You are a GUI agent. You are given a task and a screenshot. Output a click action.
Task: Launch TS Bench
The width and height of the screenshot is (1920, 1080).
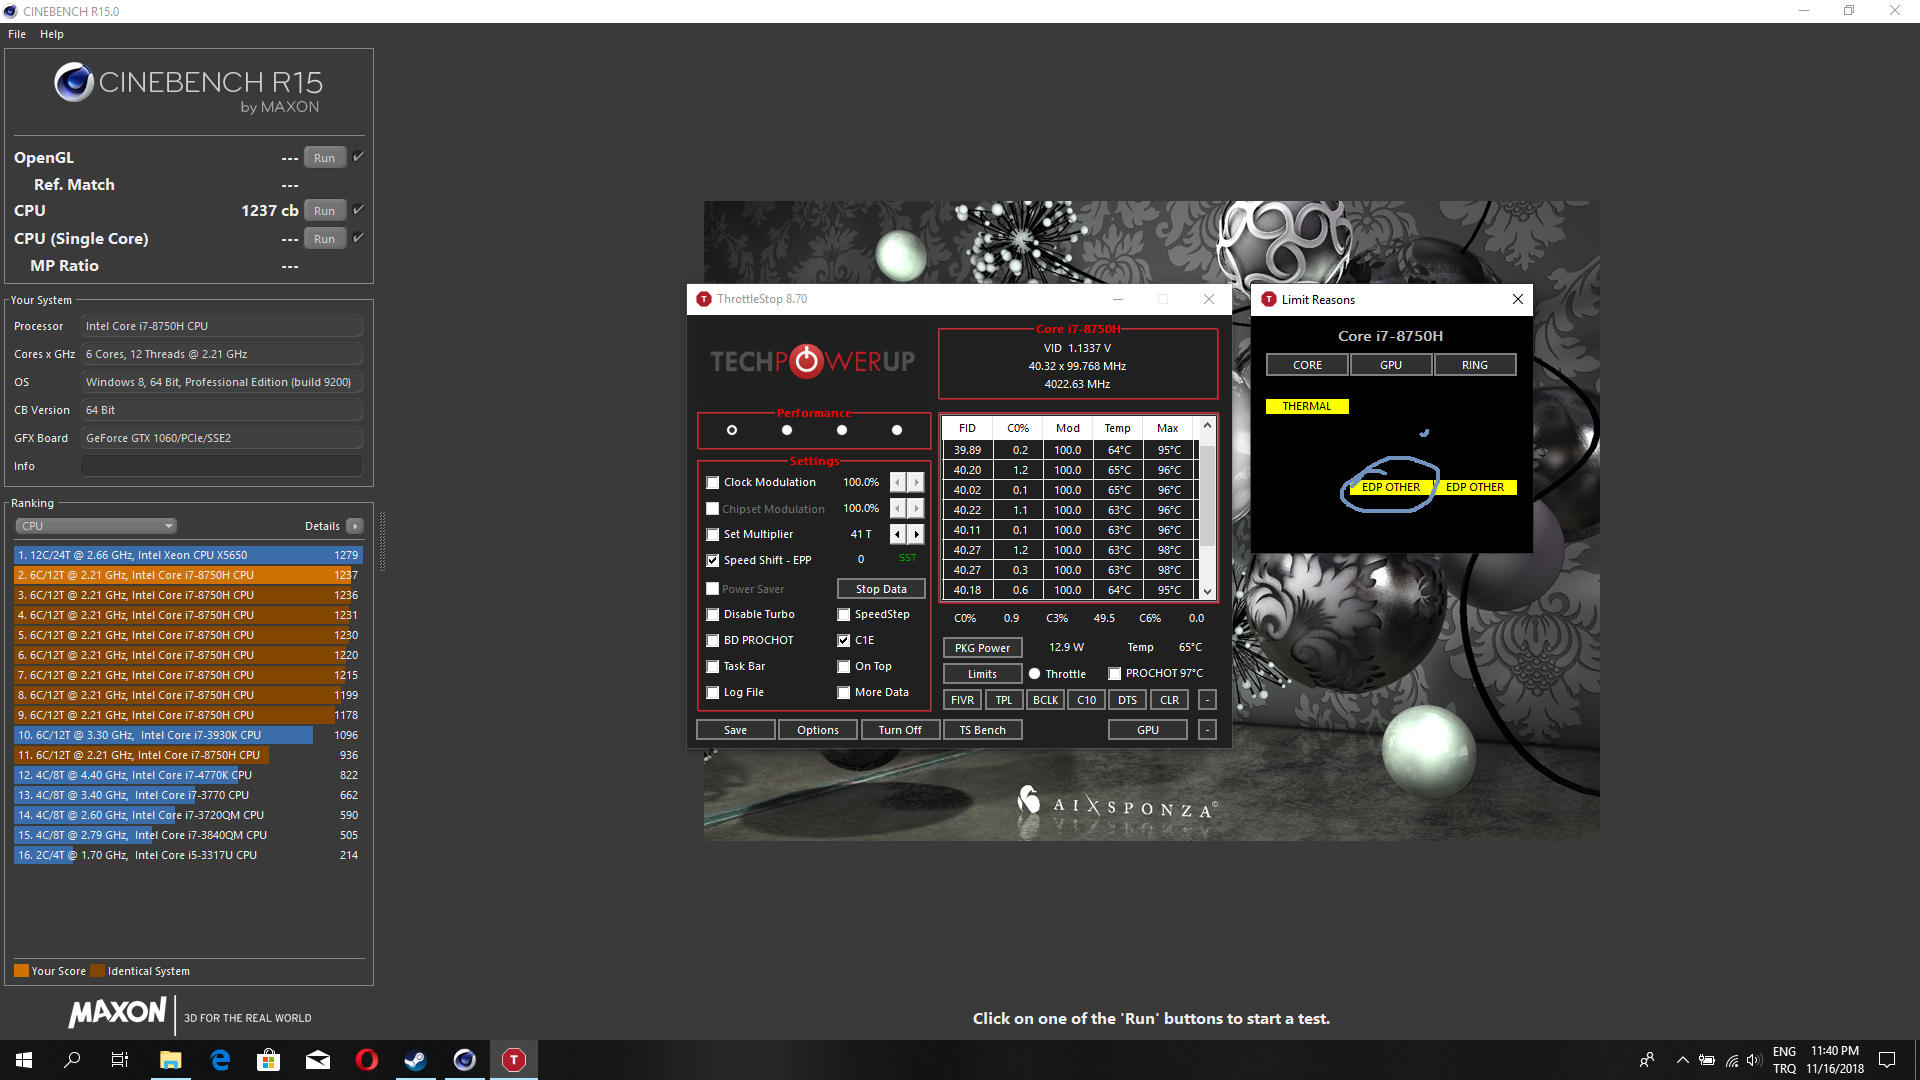[982, 730]
